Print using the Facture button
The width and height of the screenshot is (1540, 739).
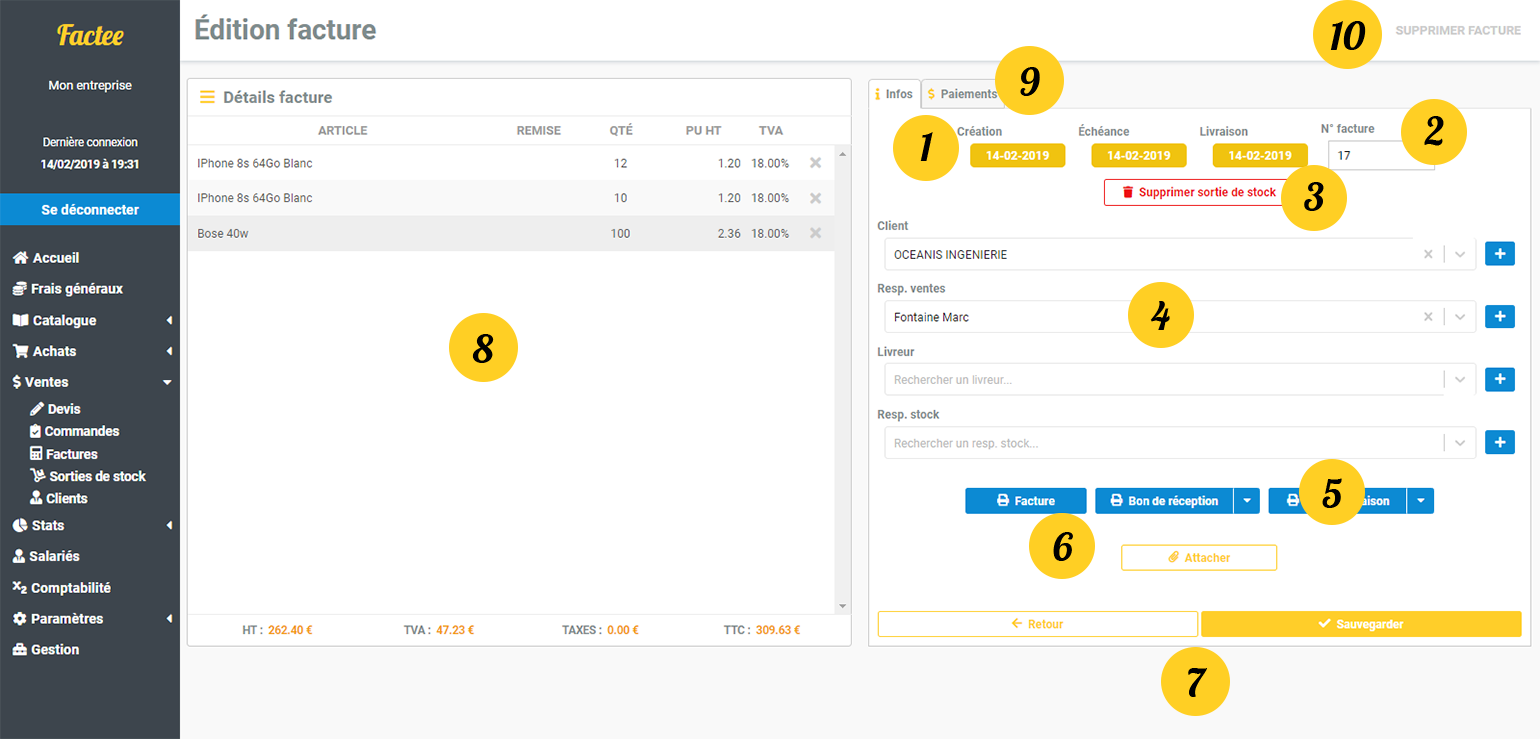tap(1024, 501)
